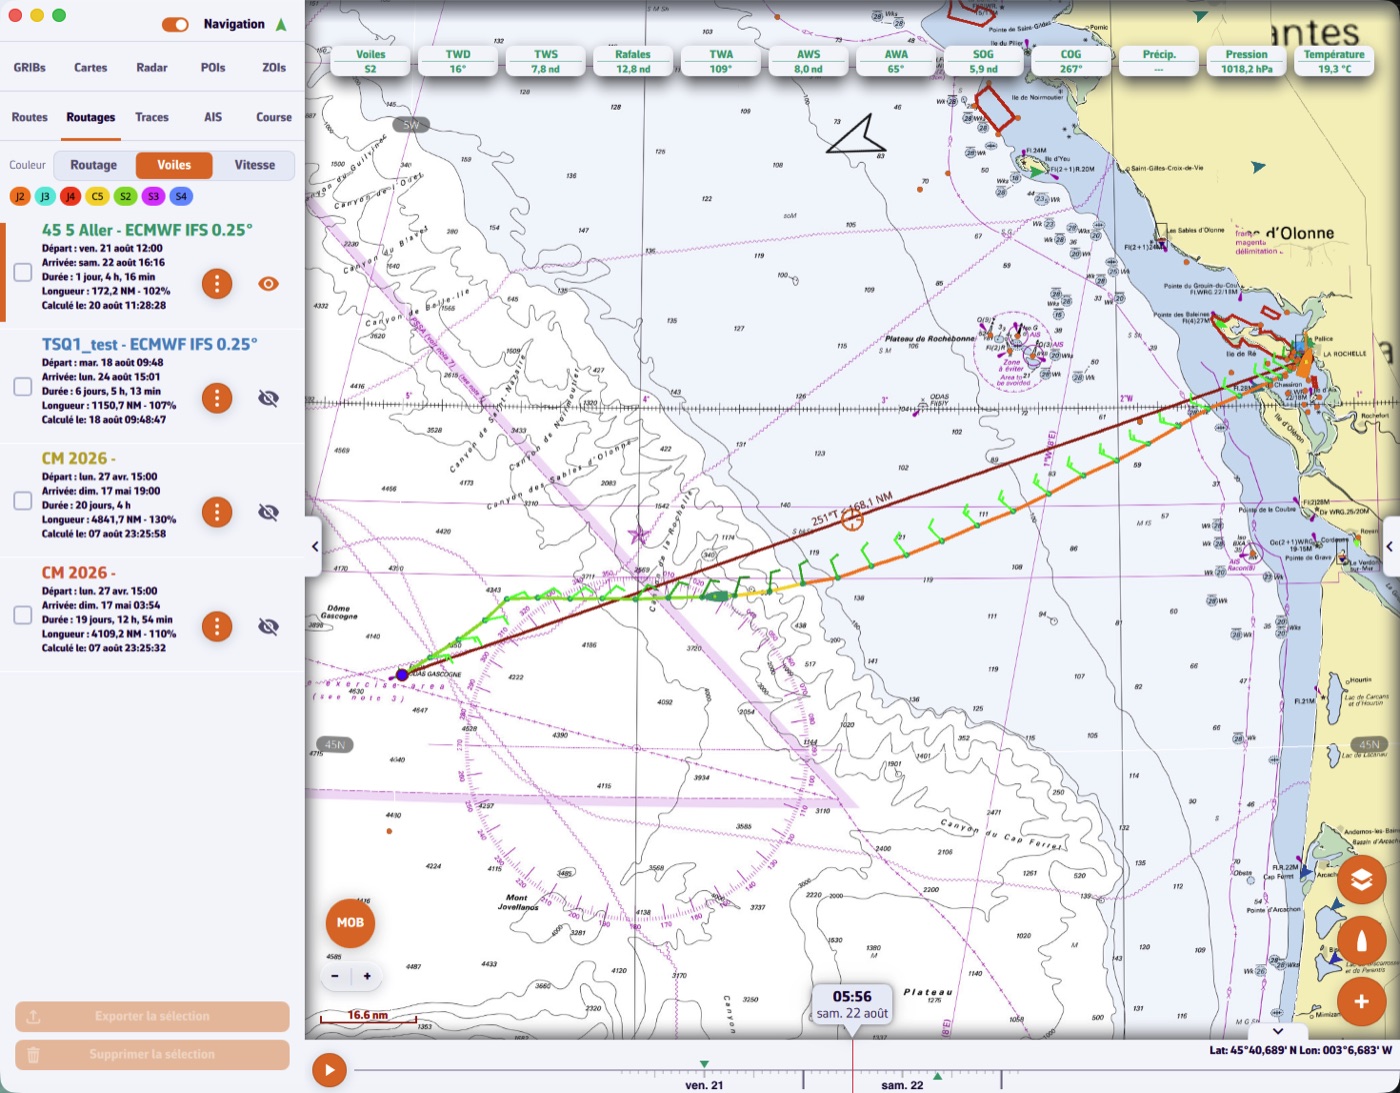Show CM 2026 routing arriving 19:00
This screenshot has height=1093, width=1400.
click(268, 512)
